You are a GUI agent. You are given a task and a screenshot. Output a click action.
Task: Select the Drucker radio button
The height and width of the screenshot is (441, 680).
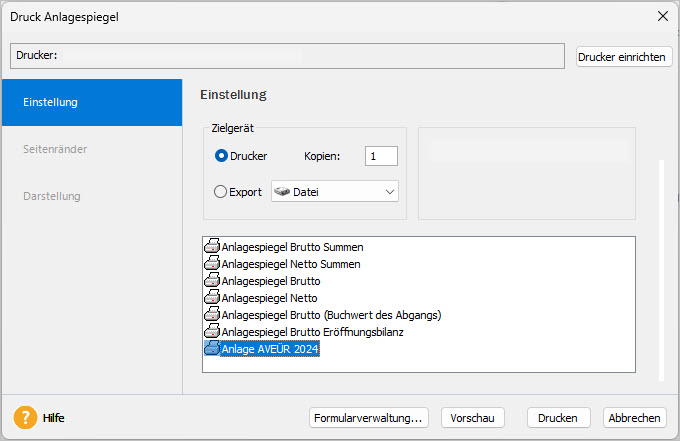221,156
